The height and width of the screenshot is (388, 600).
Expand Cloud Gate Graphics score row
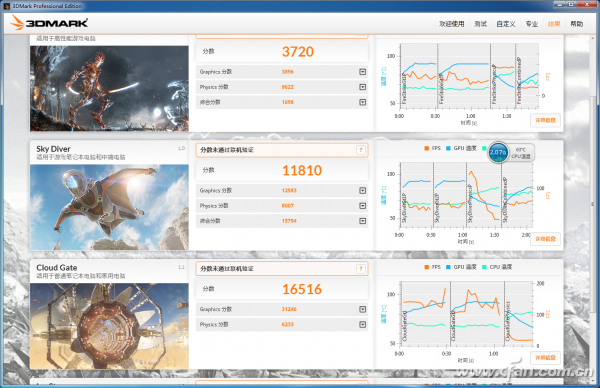point(362,309)
